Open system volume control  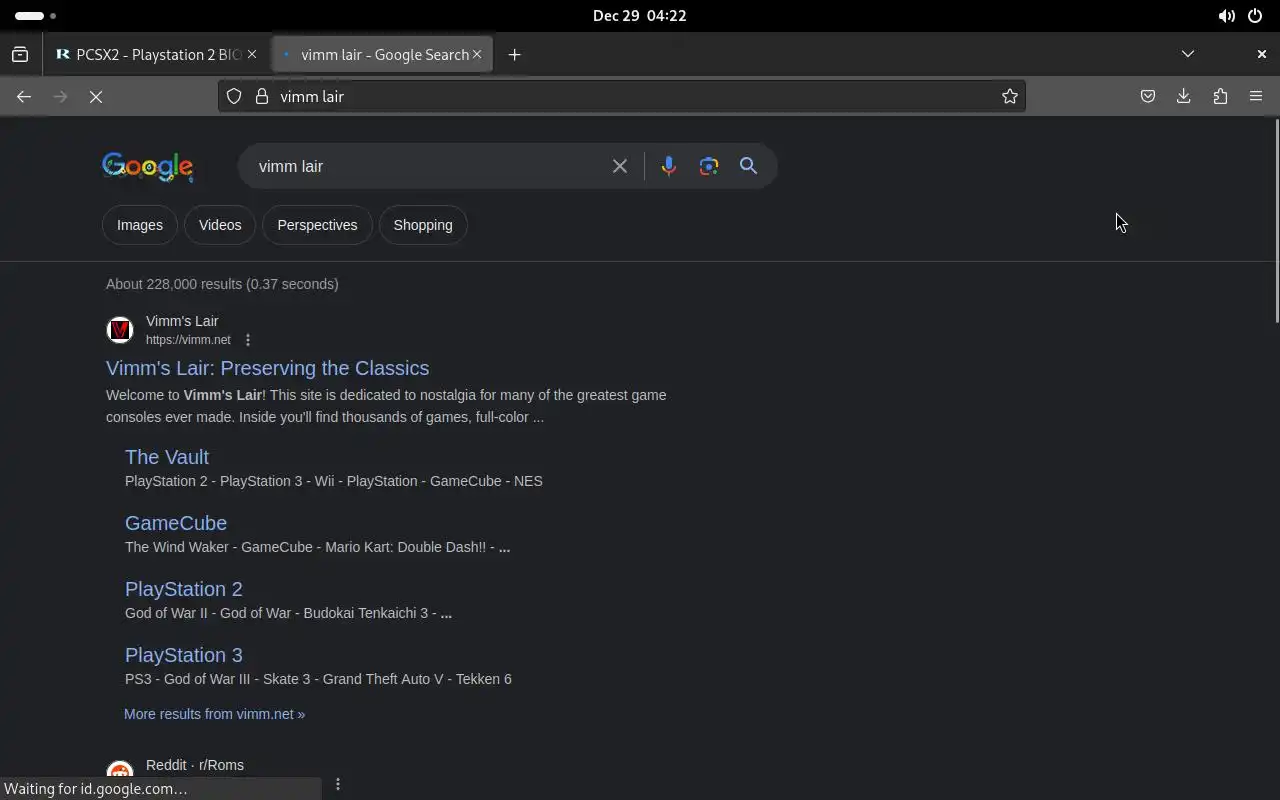1226,16
